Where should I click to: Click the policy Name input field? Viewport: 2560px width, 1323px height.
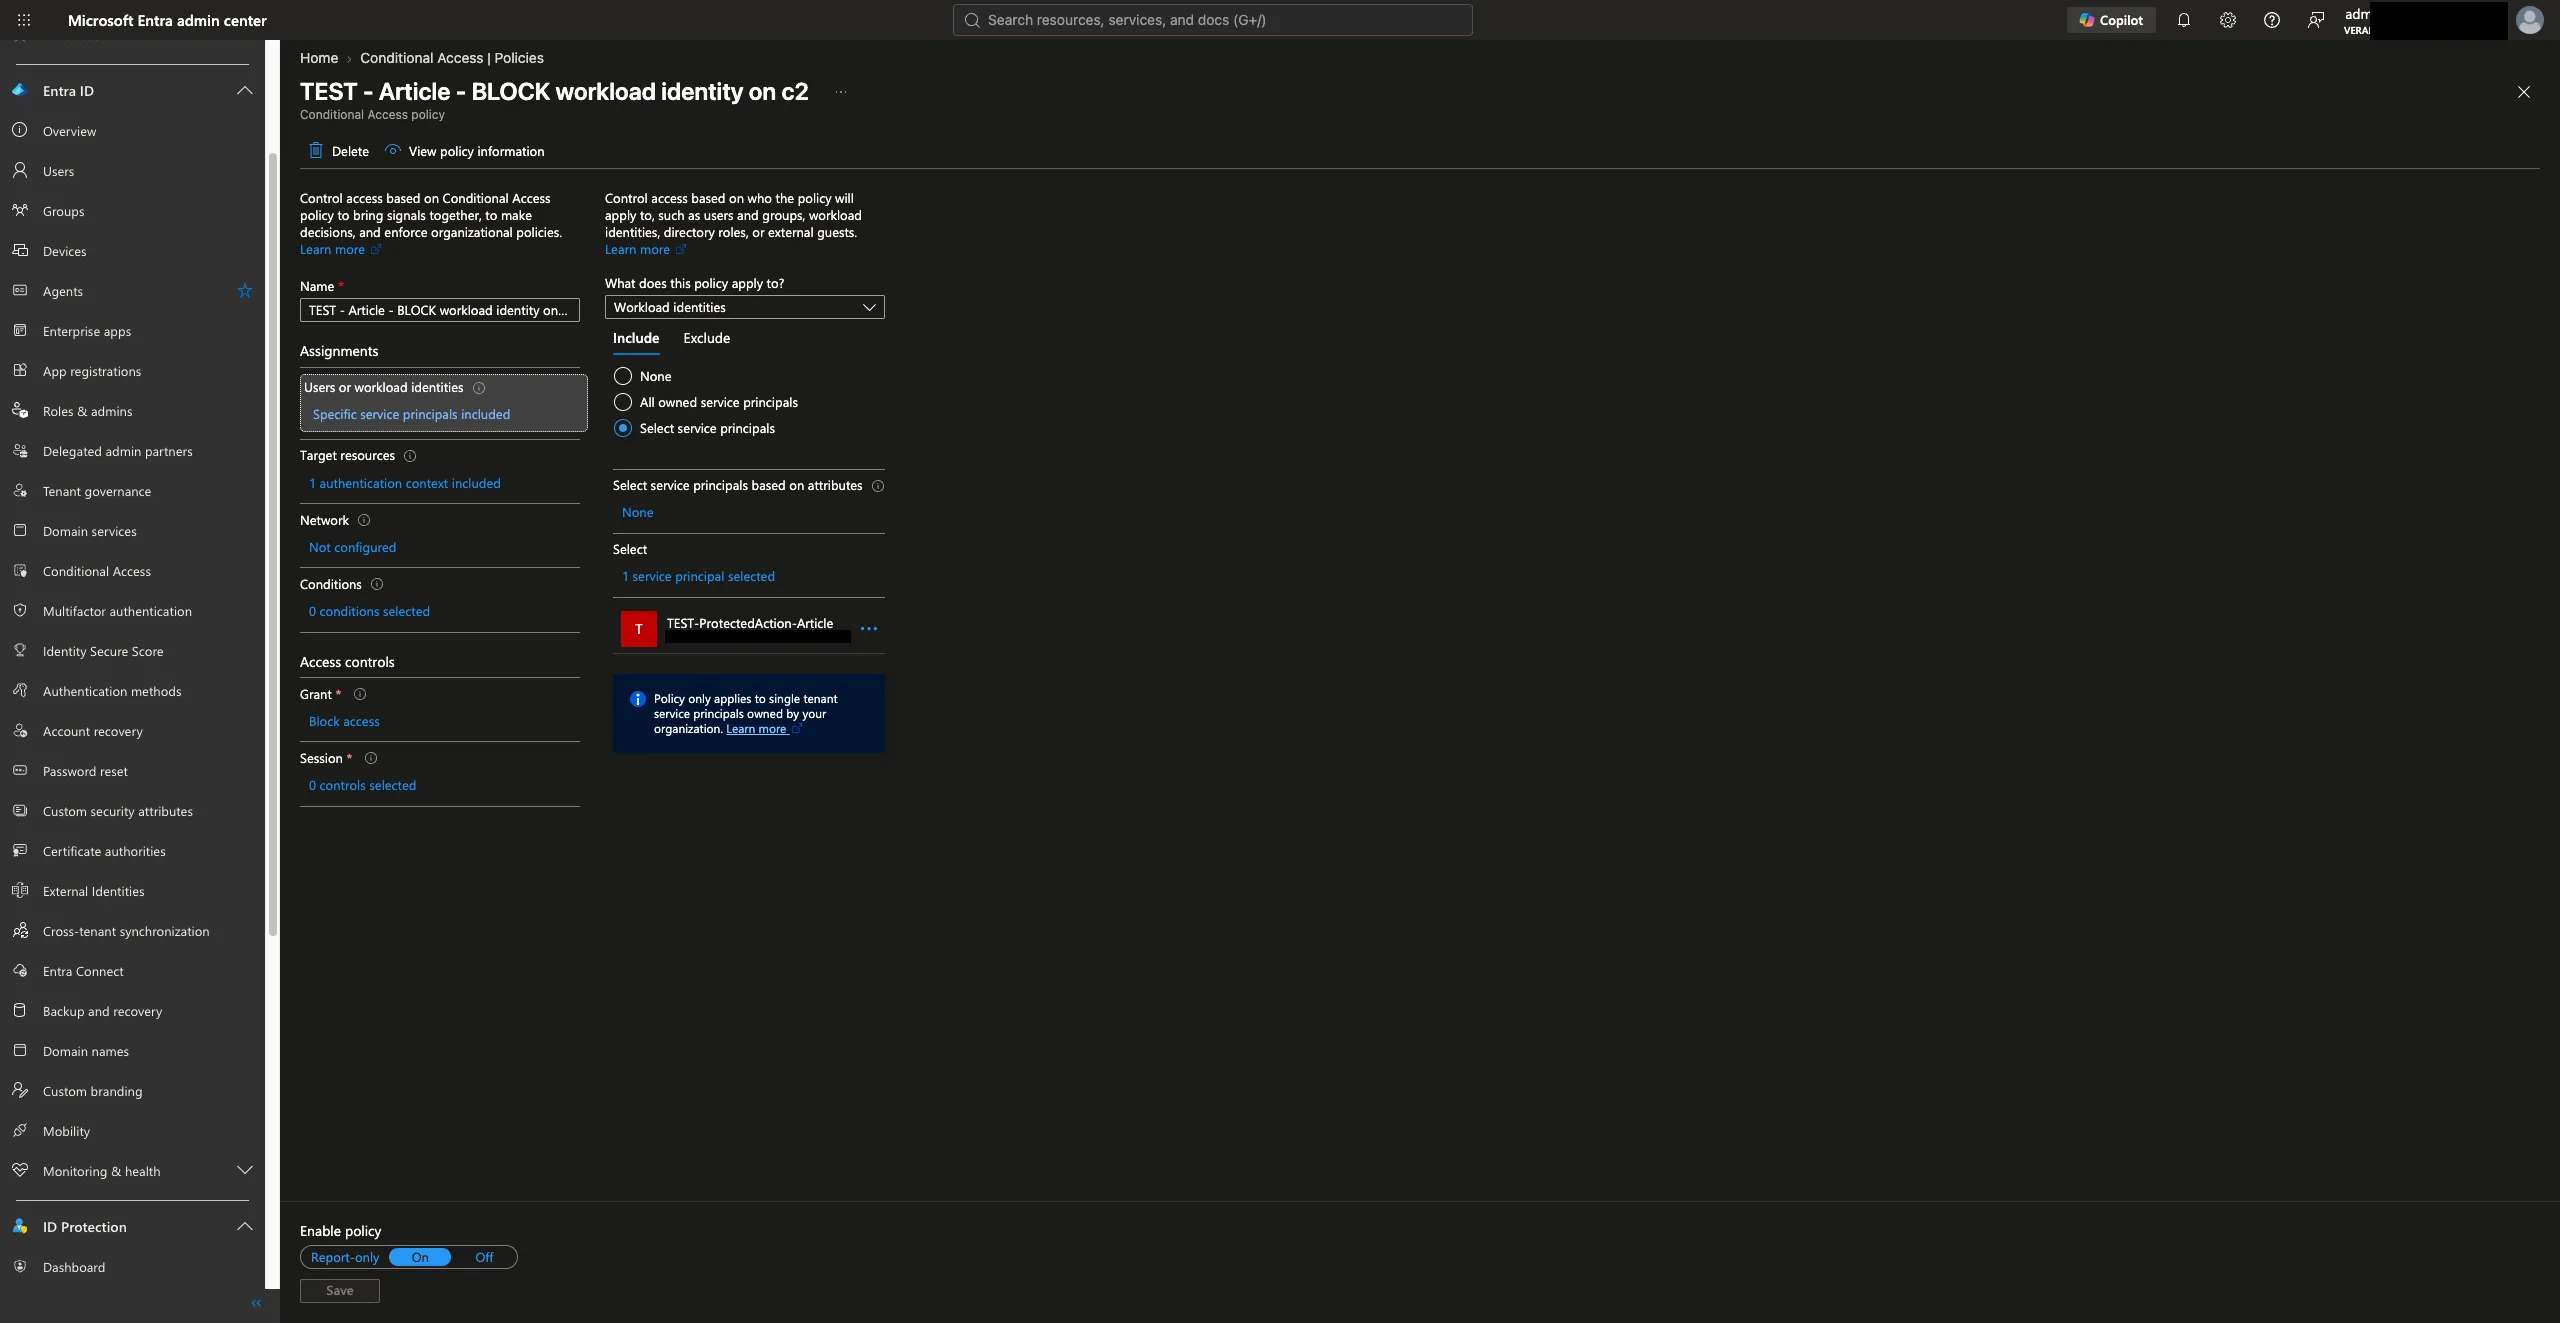[x=440, y=311]
